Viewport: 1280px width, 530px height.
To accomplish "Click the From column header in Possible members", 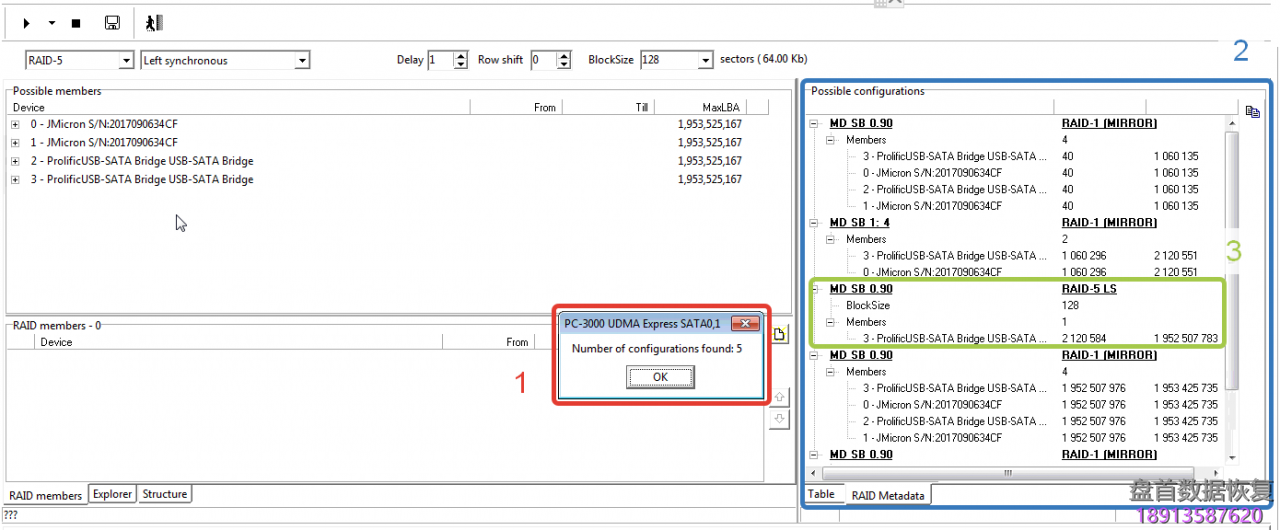I will tap(515, 107).
